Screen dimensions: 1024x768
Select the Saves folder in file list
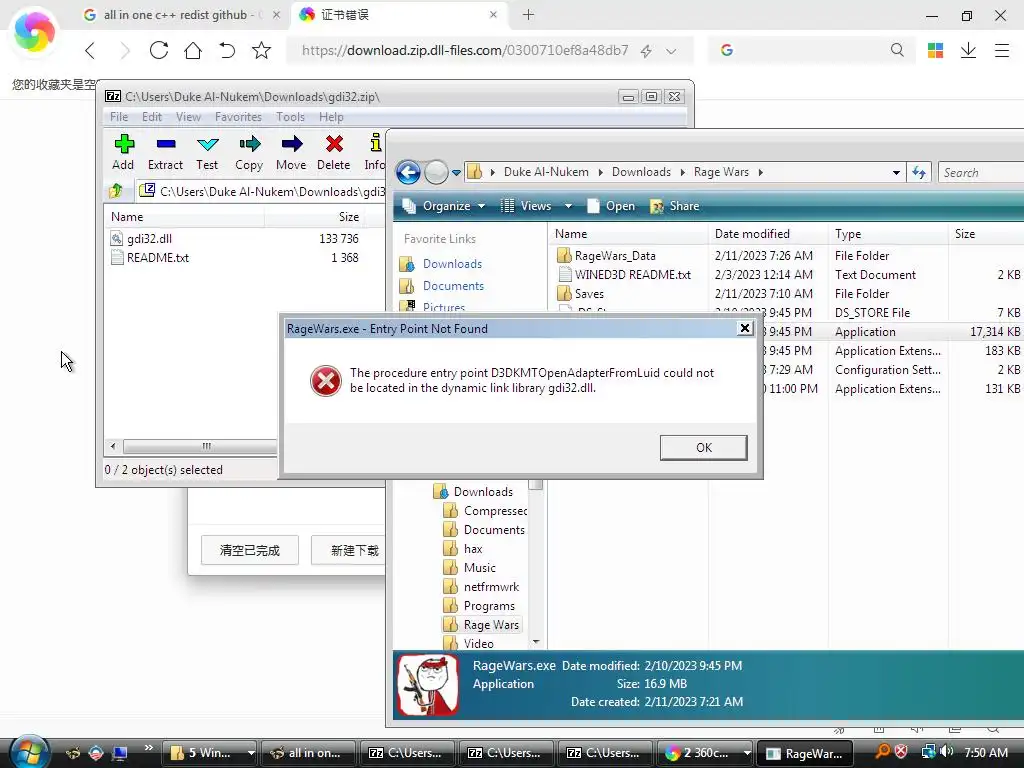click(x=589, y=294)
